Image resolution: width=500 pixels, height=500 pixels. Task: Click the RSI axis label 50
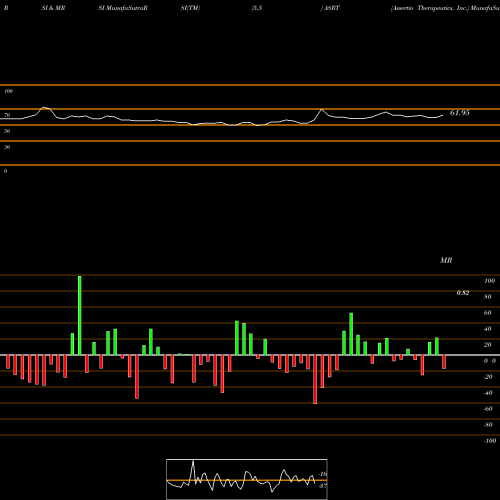[7, 131]
